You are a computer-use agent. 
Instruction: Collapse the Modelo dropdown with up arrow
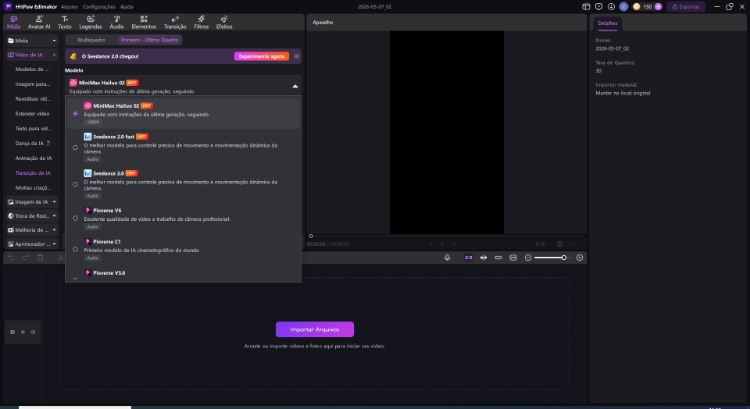295,87
